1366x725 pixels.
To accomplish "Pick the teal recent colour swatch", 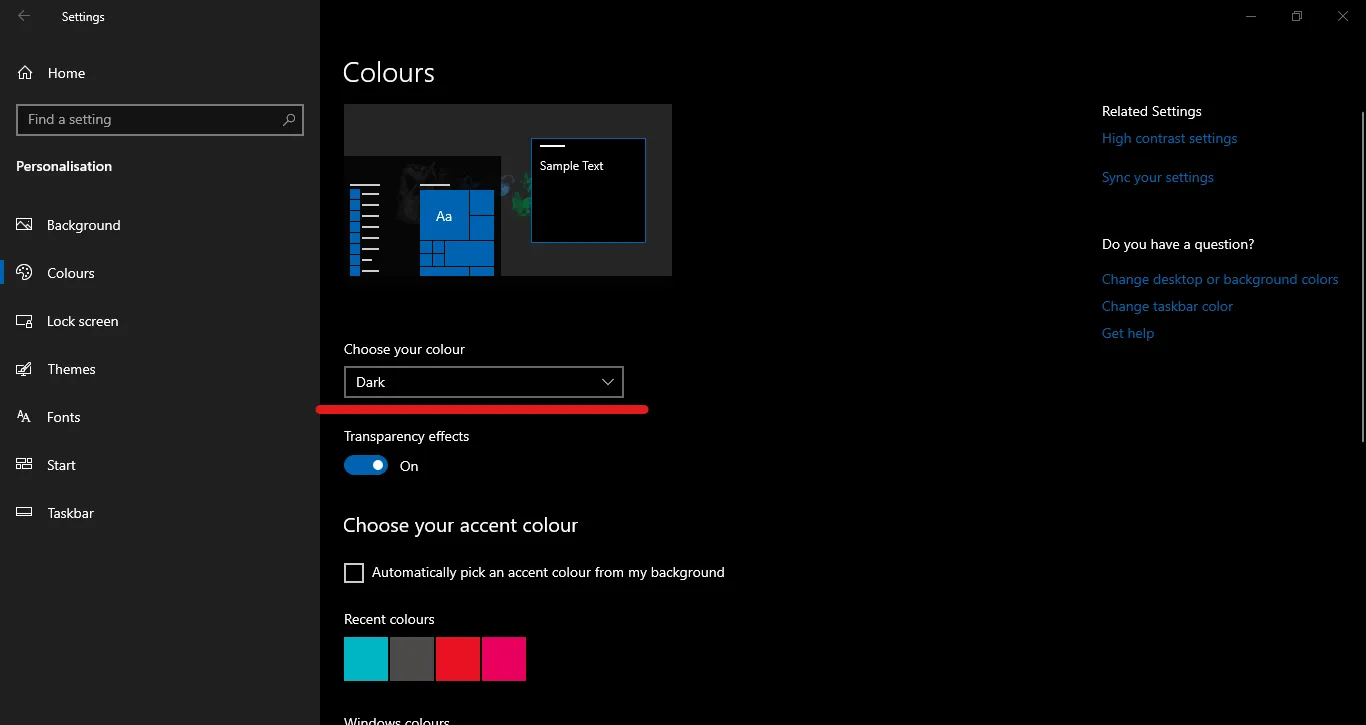I will point(366,659).
